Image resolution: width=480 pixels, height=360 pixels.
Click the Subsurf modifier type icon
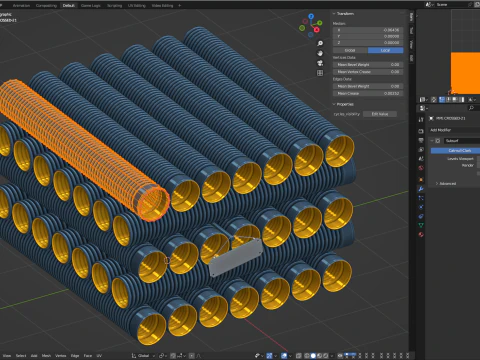(x=438, y=141)
